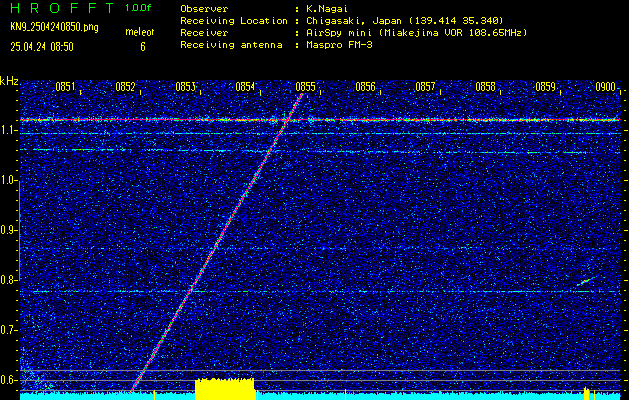The width and height of the screenshot is (629, 400).
Task: Click the large yellow detection block at bottom
Action: point(225,389)
